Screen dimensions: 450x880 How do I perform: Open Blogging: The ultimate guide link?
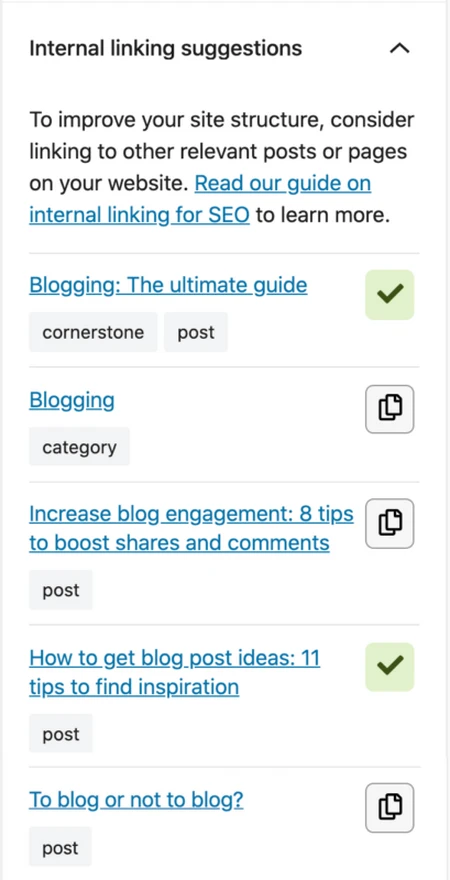pos(168,286)
